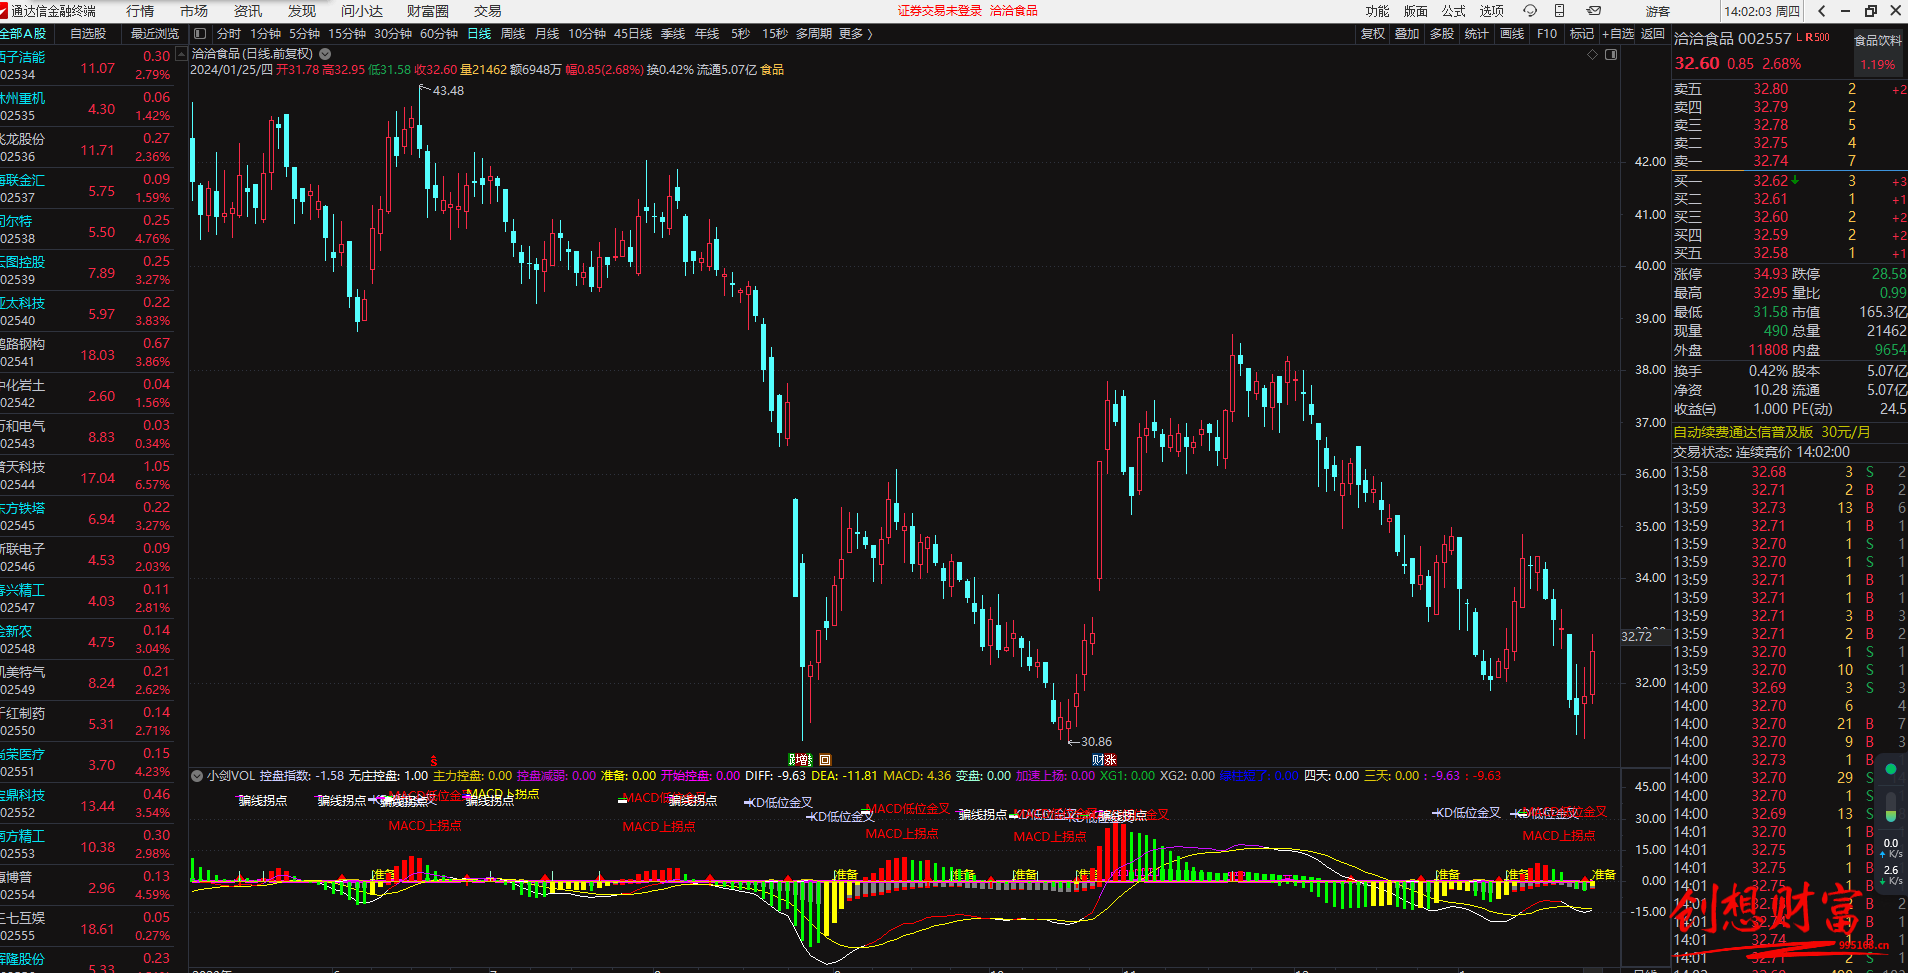Open the 行情 menu
The image size is (1908, 973).
(140, 11)
